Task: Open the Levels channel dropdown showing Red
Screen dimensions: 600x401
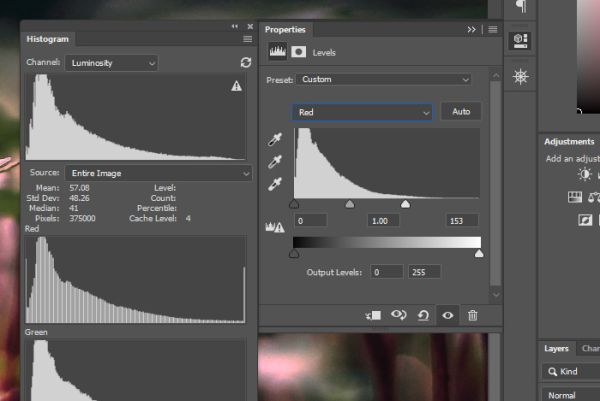Action: [362, 112]
